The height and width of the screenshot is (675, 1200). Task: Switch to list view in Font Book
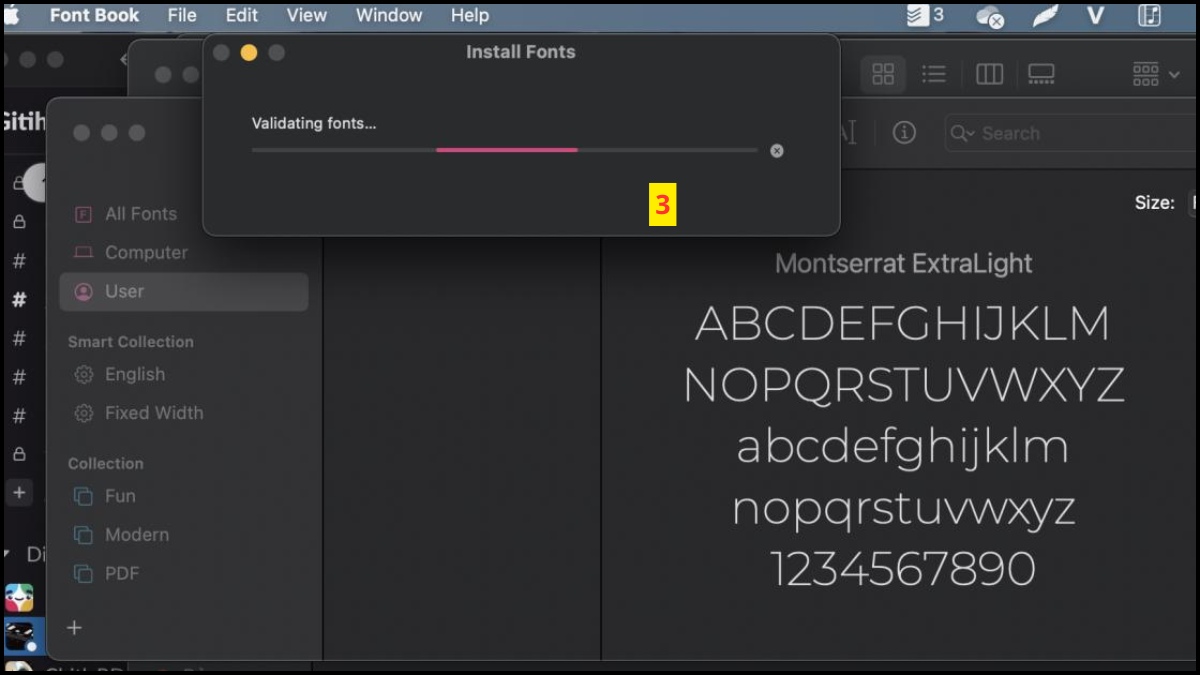(x=935, y=73)
